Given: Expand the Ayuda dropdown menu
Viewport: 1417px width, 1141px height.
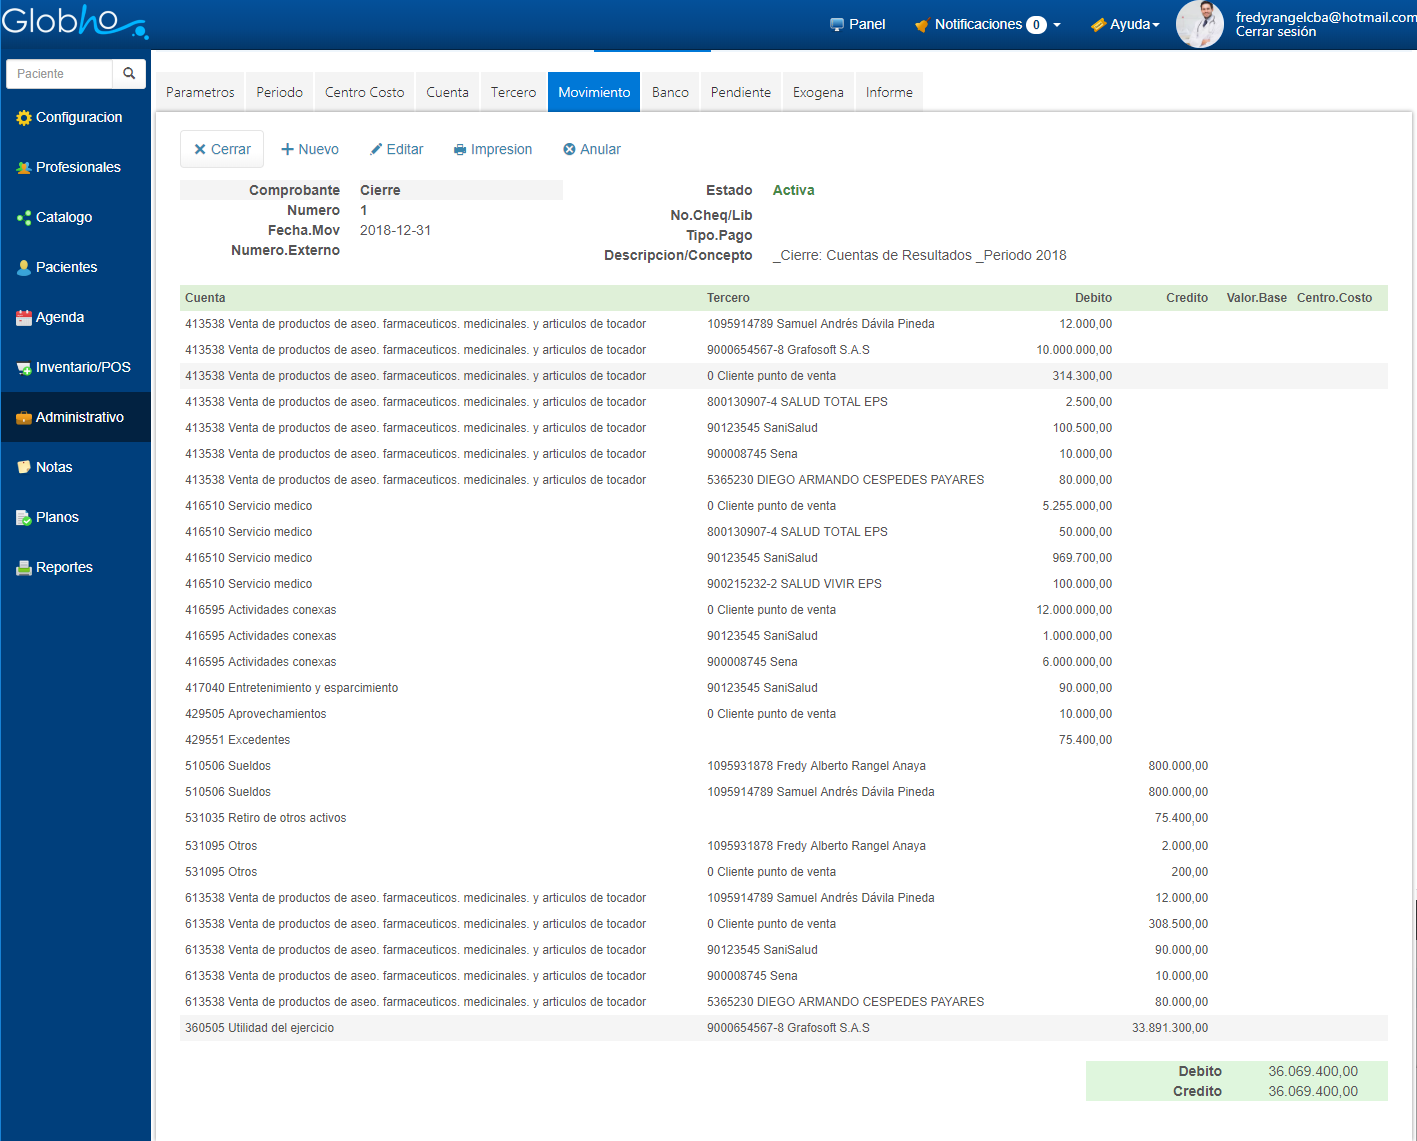Looking at the screenshot, I should pos(1125,25).
